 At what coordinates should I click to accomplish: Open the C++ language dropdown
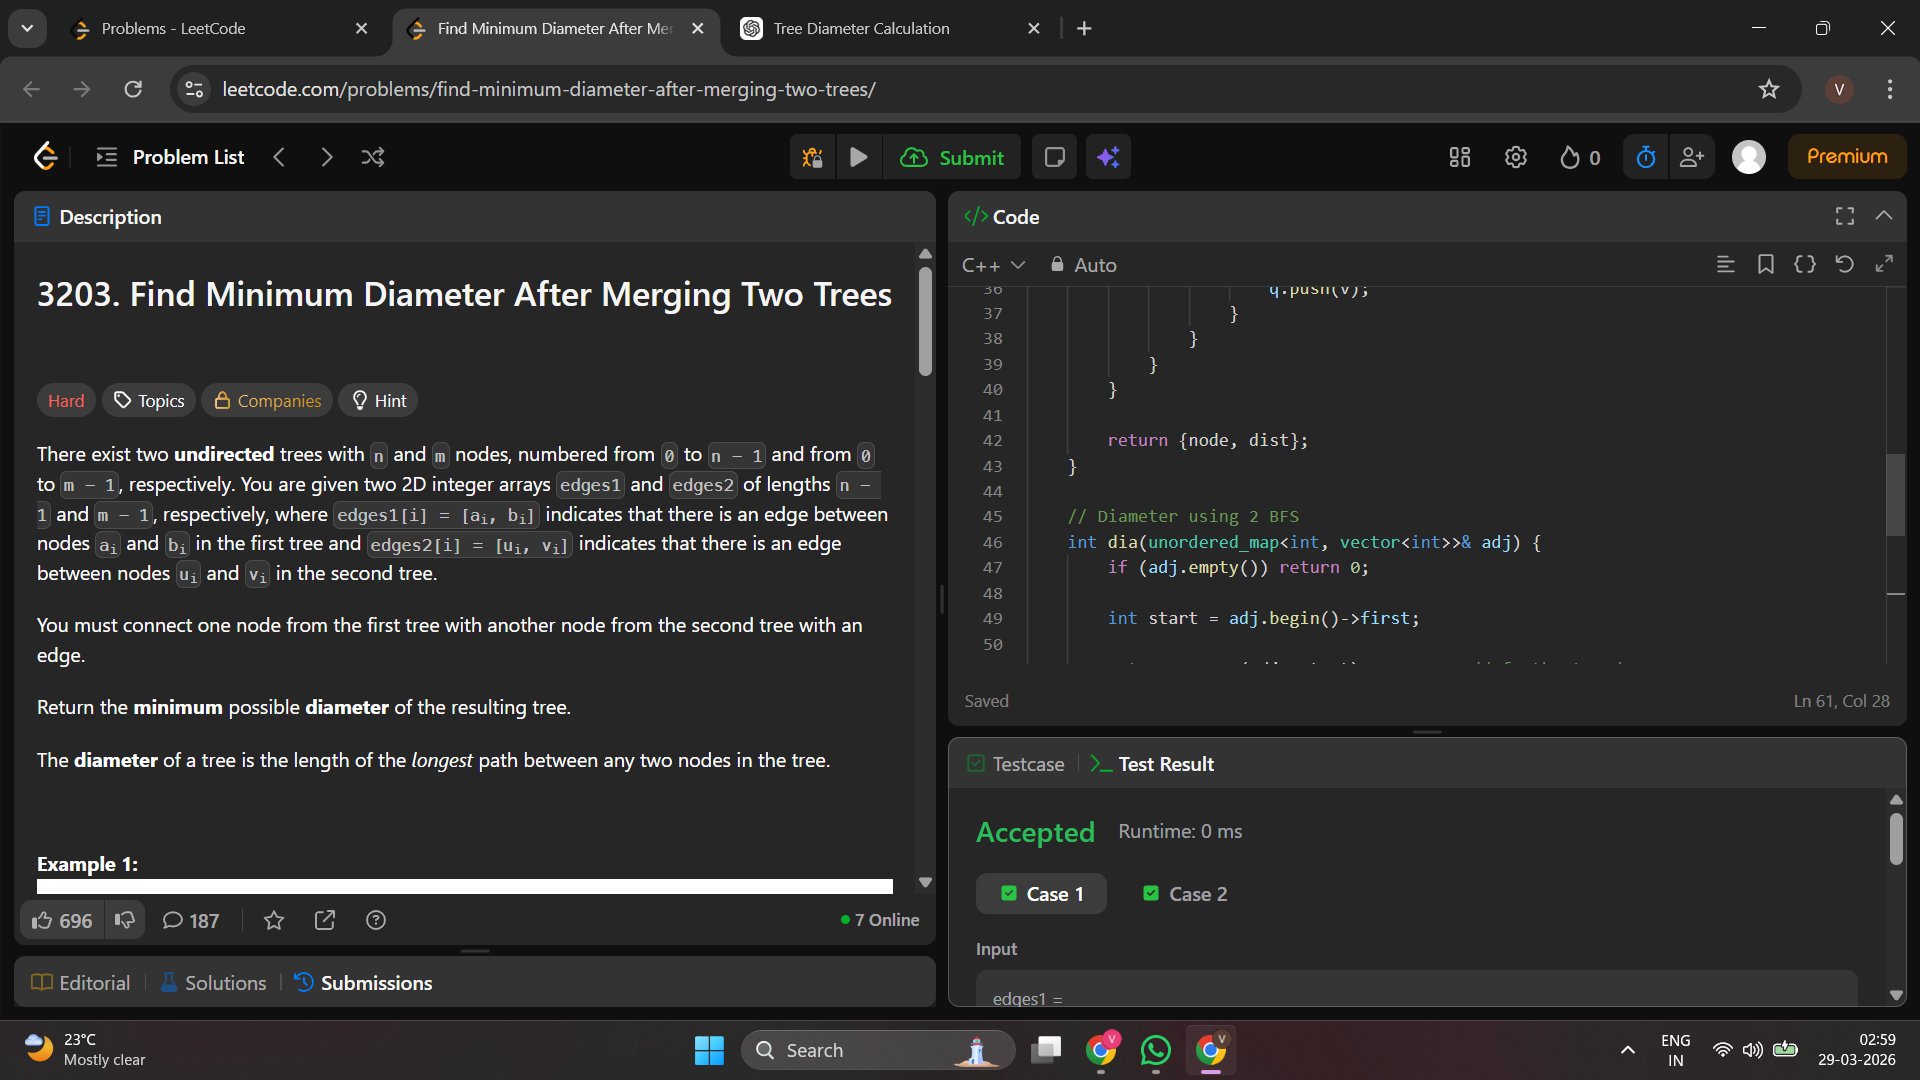(x=993, y=265)
